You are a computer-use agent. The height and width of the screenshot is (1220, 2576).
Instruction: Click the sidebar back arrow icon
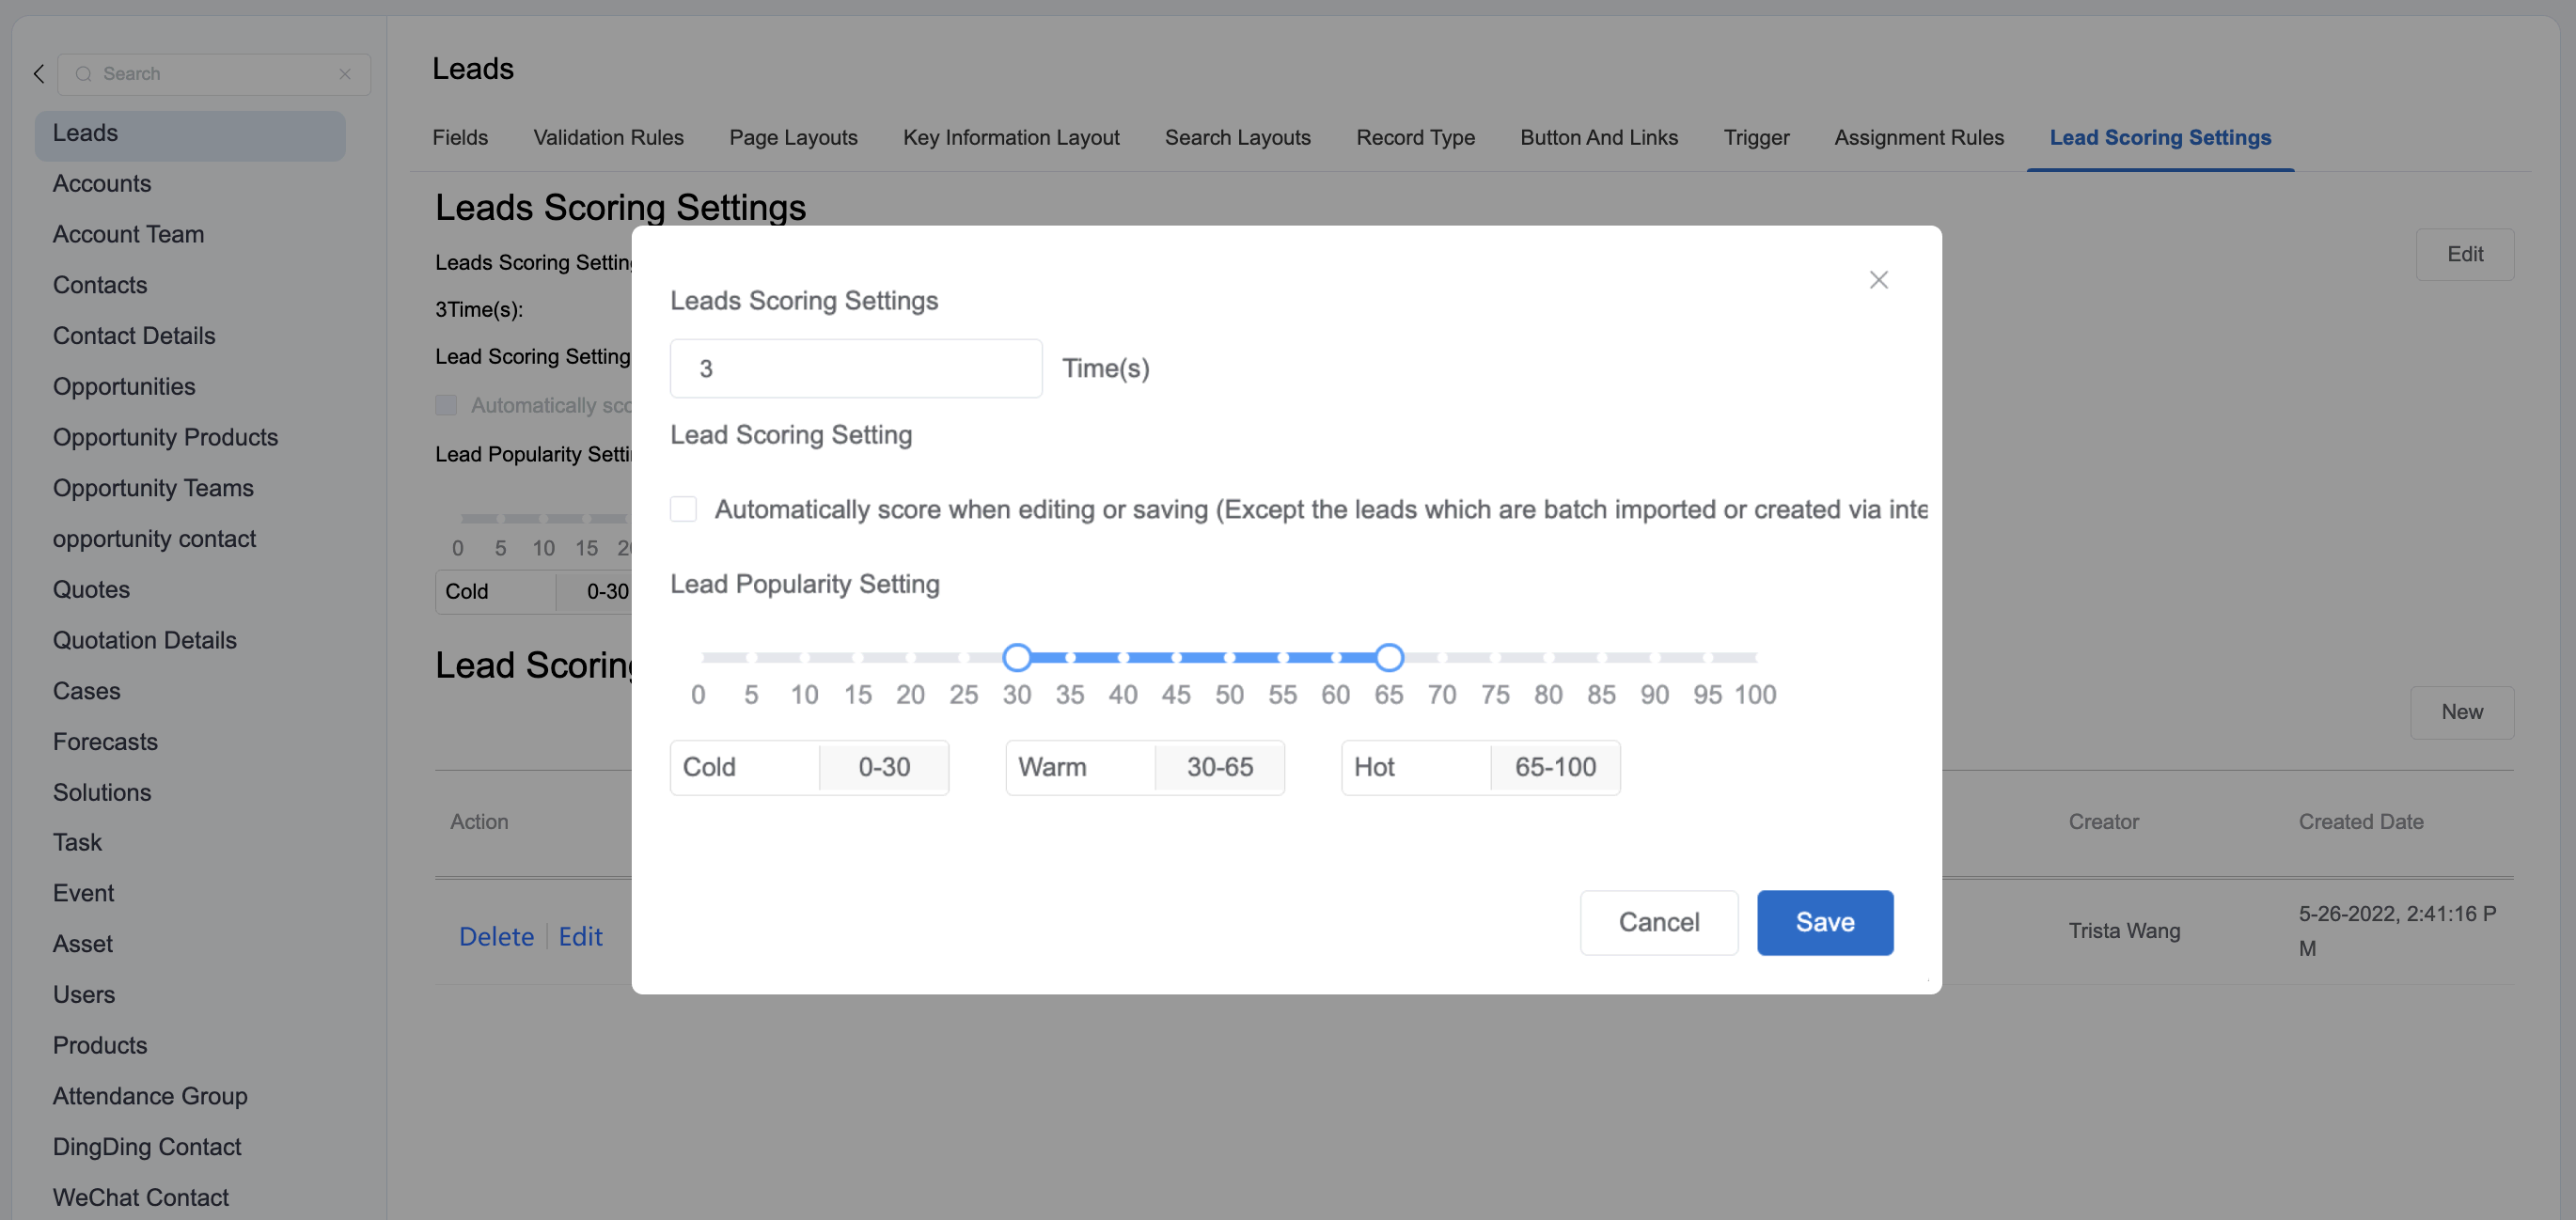39,74
